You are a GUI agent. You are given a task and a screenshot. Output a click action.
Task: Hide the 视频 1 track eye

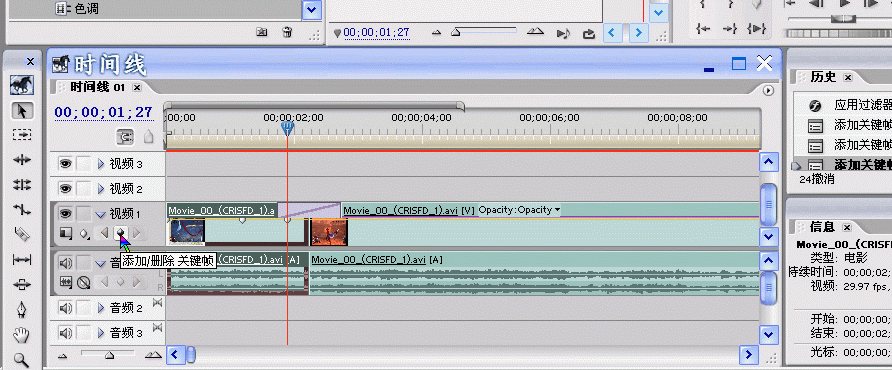(65, 213)
